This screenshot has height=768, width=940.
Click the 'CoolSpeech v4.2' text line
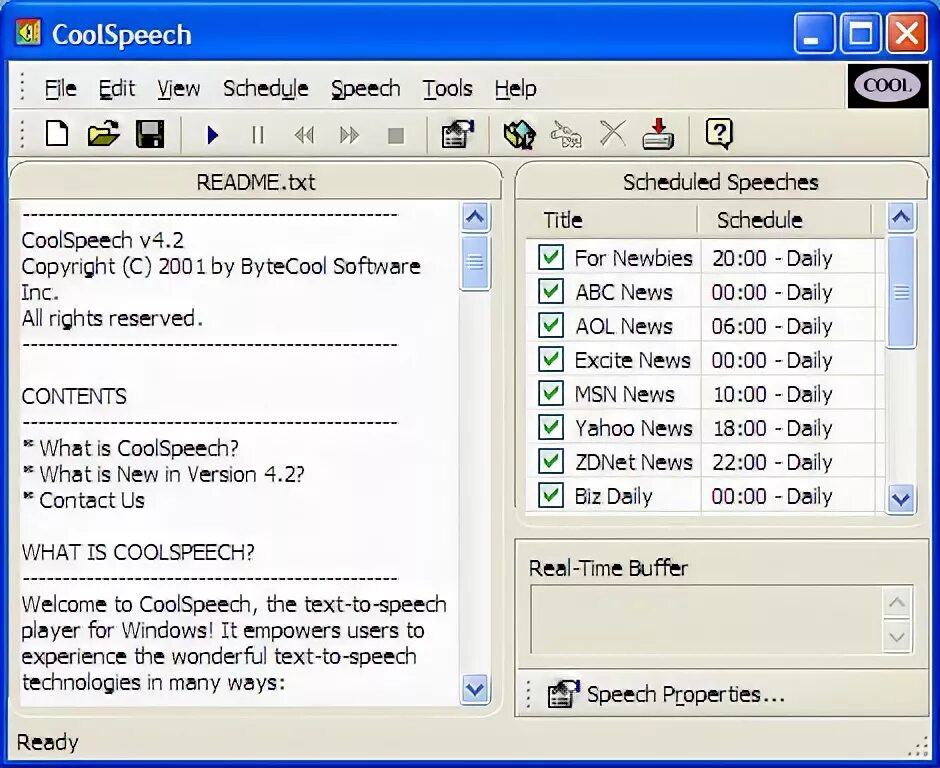[103, 240]
